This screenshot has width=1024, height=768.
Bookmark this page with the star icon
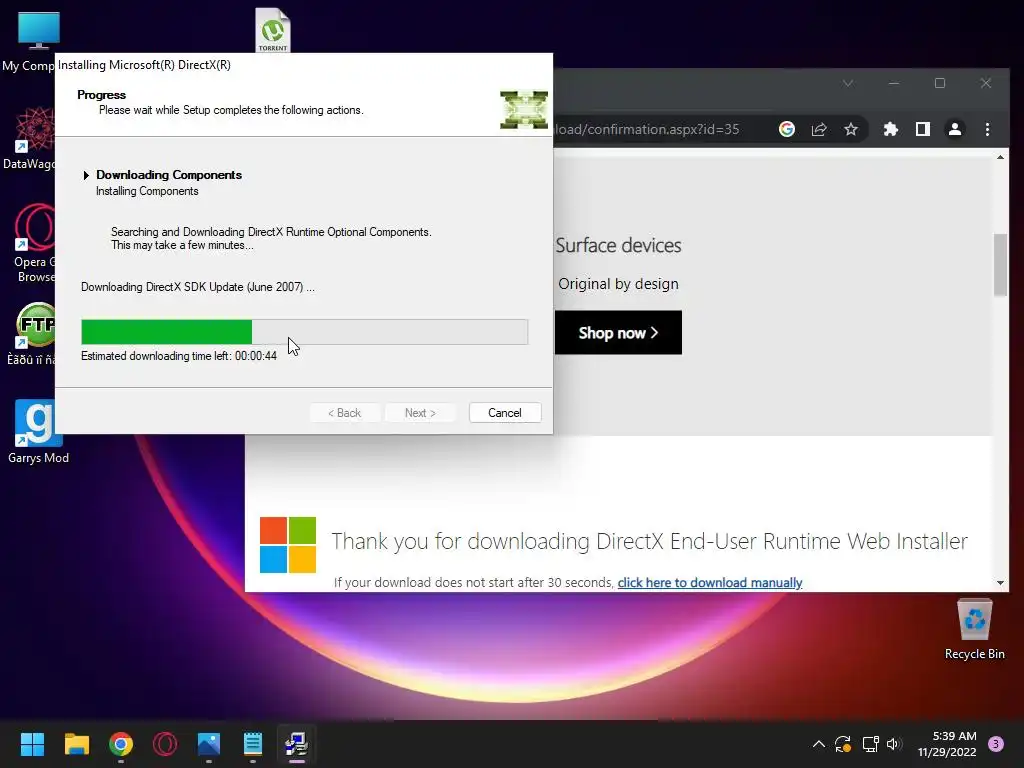[x=851, y=129]
